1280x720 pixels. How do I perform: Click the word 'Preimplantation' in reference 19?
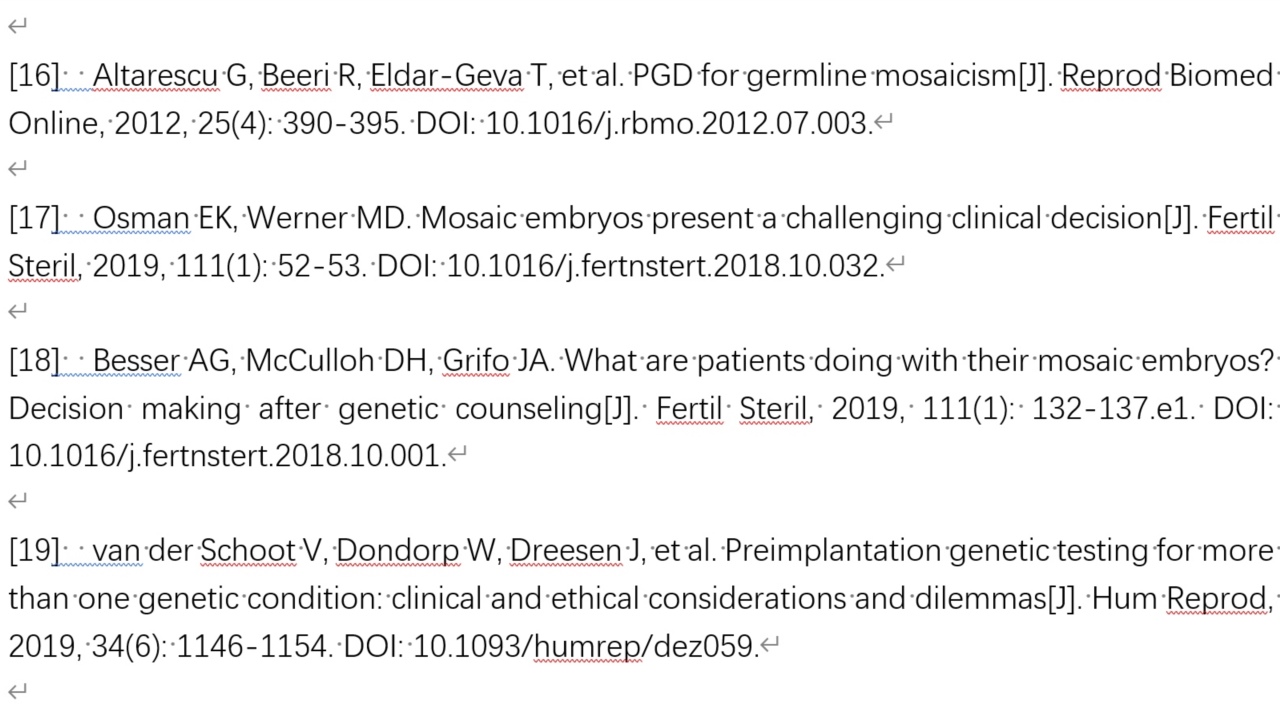[x=832, y=550]
